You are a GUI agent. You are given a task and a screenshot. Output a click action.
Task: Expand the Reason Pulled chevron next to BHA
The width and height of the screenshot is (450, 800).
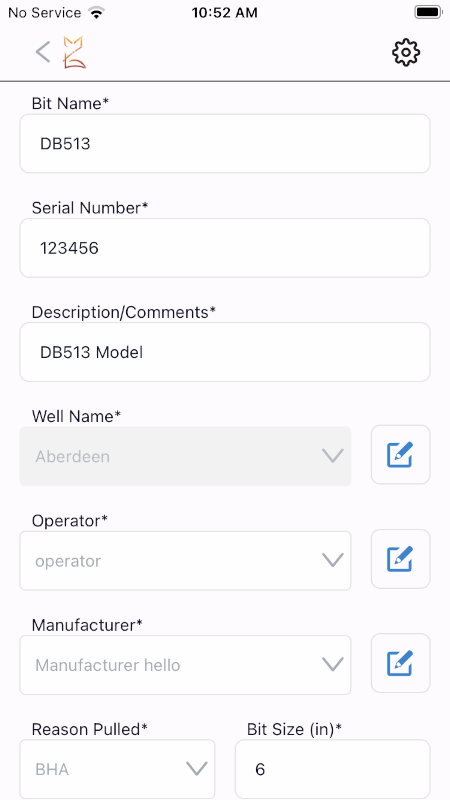pos(196,769)
